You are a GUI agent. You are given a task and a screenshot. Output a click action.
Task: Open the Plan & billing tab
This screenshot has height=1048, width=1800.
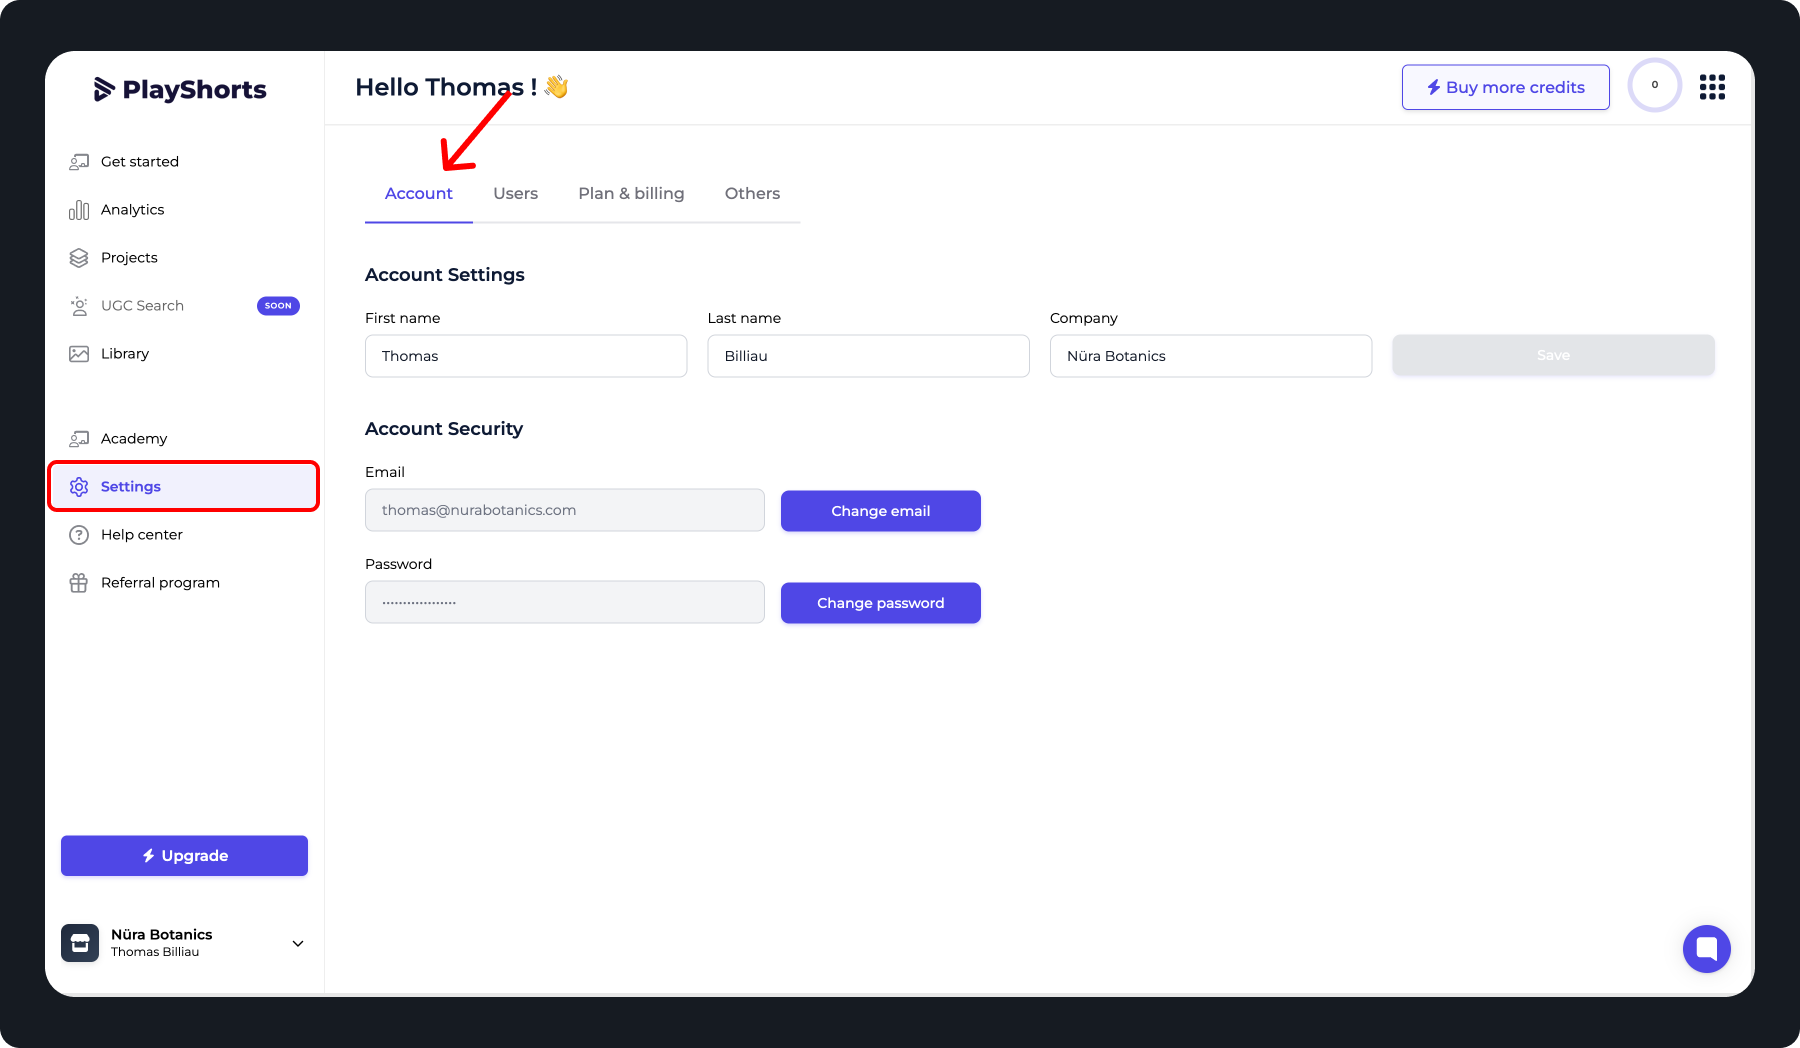tap(631, 194)
